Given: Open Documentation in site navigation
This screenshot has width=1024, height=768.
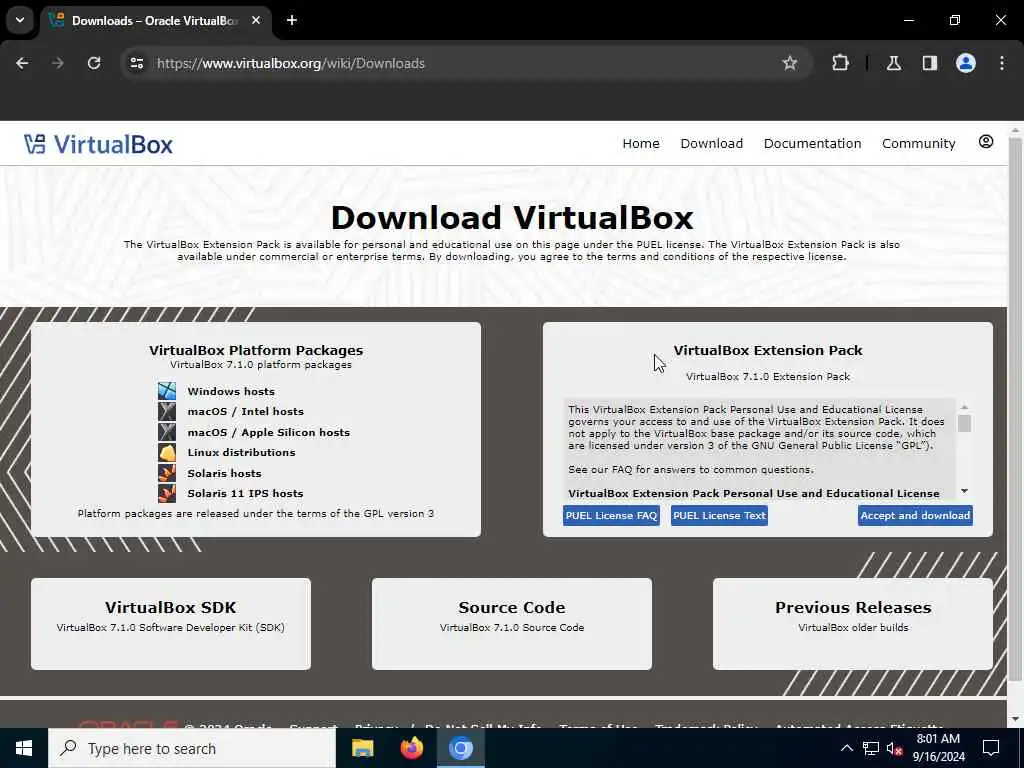Looking at the screenshot, I should coord(812,143).
